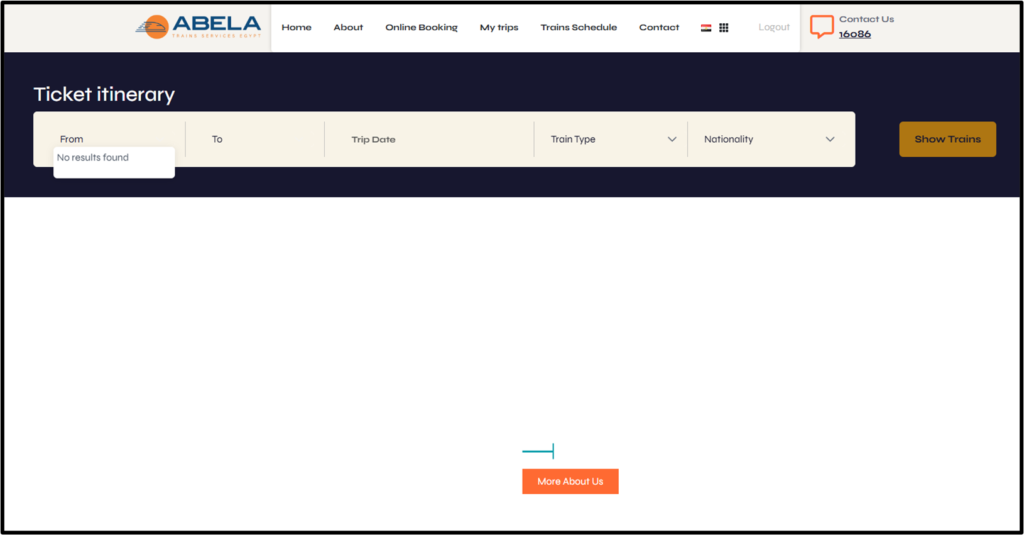Go to the Home page
This screenshot has height=535, width=1024.
296,28
